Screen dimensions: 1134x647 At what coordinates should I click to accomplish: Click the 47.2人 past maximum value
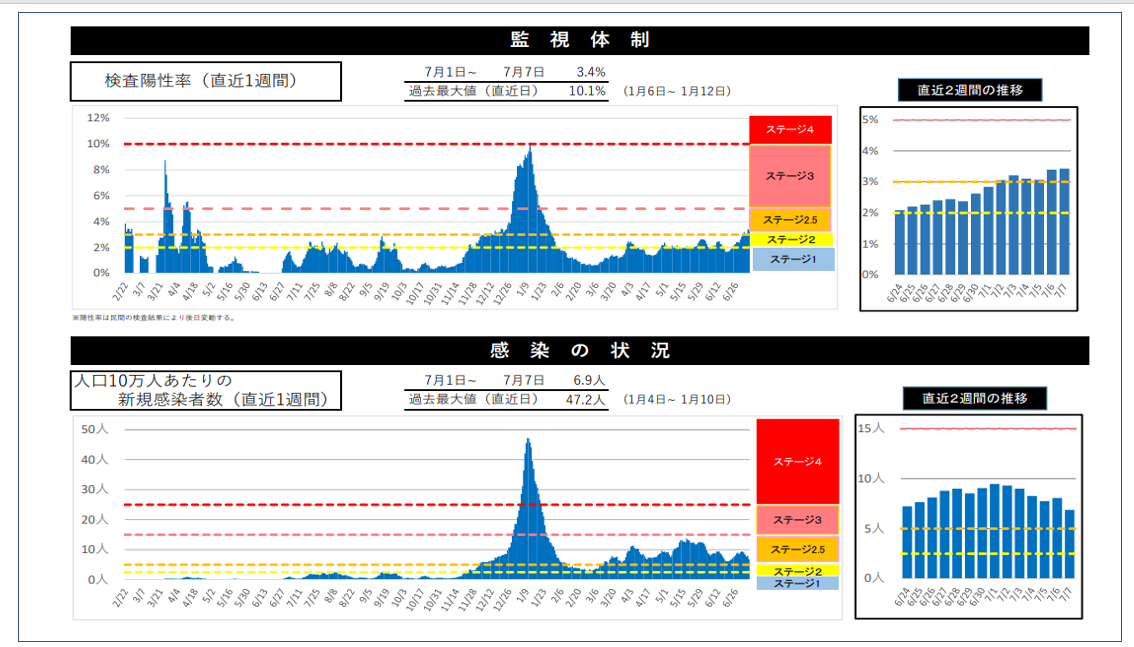point(586,399)
